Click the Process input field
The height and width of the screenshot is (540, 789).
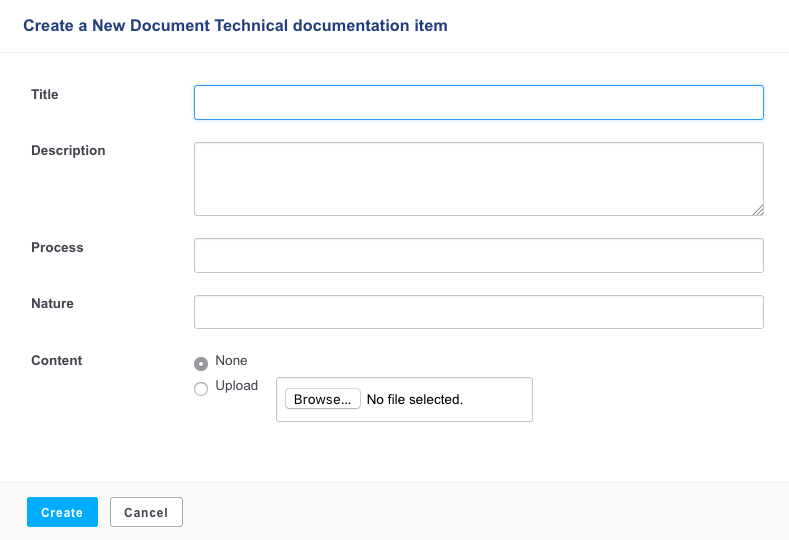pos(479,256)
